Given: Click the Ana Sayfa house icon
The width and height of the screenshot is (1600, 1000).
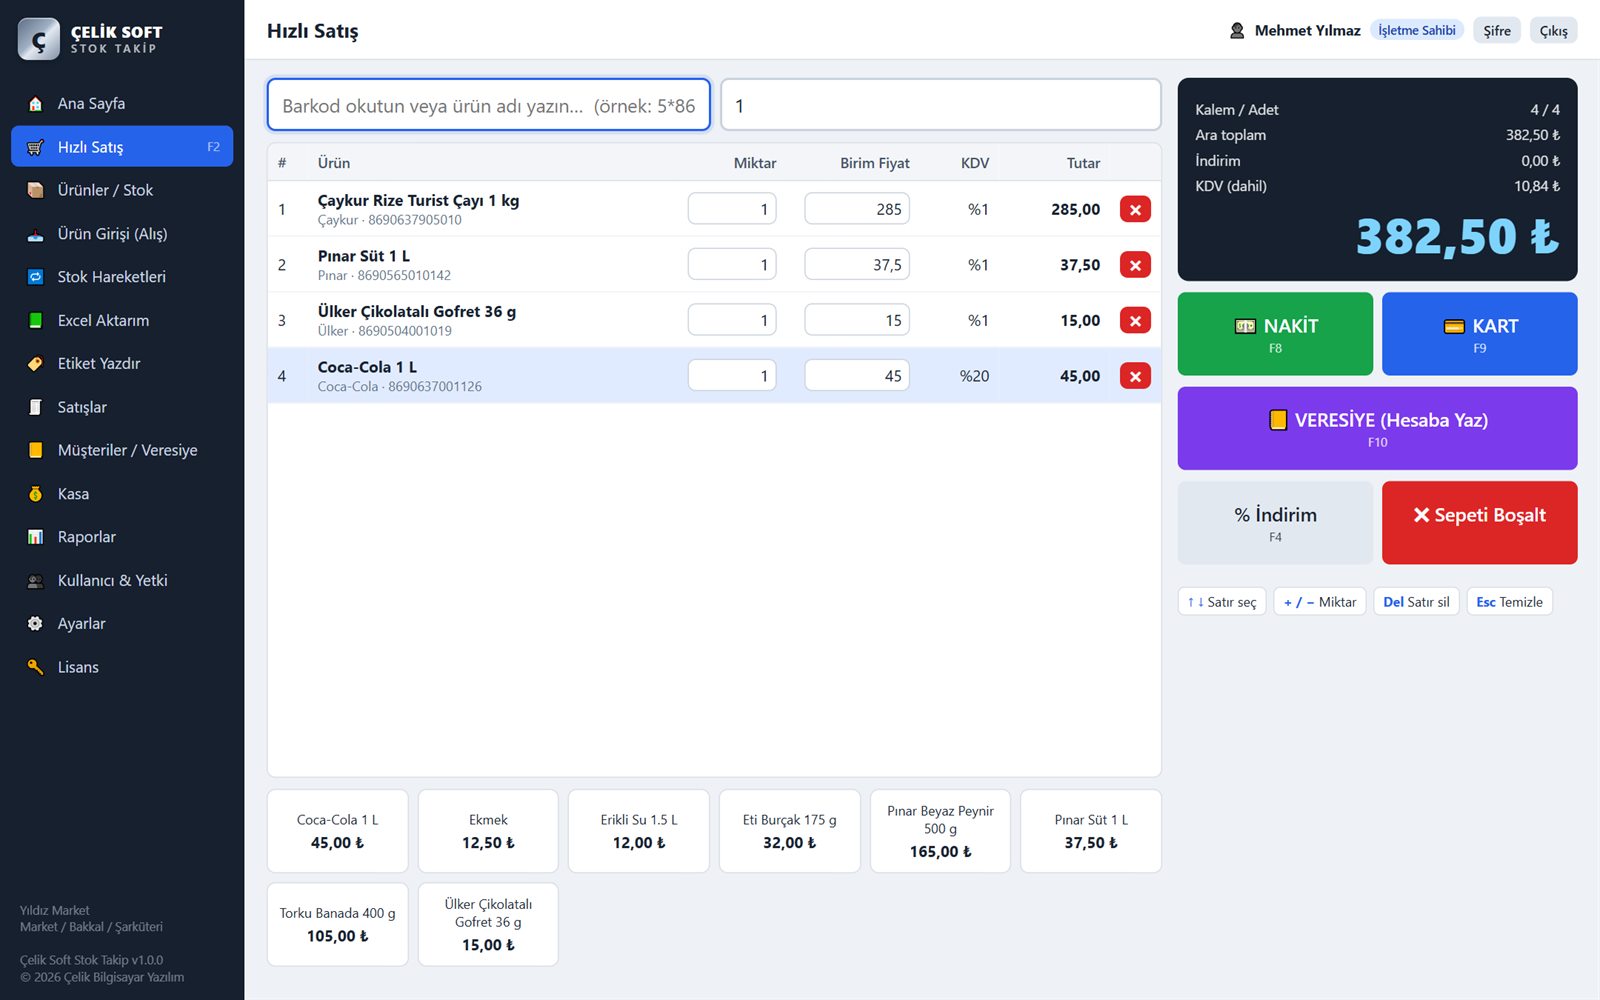Looking at the screenshot, I should pyautogui.click(x=36, y=104).
